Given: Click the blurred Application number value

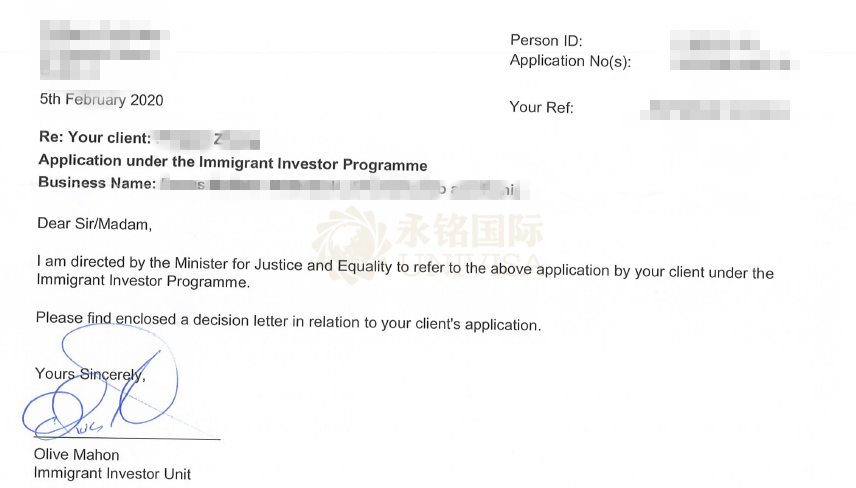Looking at the screenshot, I should tap(735, 64).
